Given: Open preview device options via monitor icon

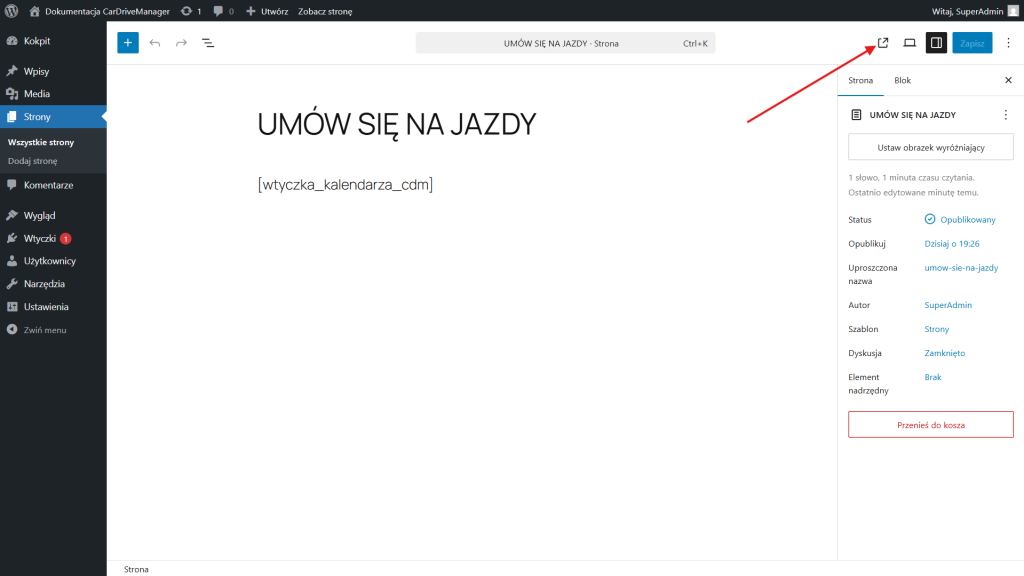Looking at the screenshot, I should click(909, 42).
